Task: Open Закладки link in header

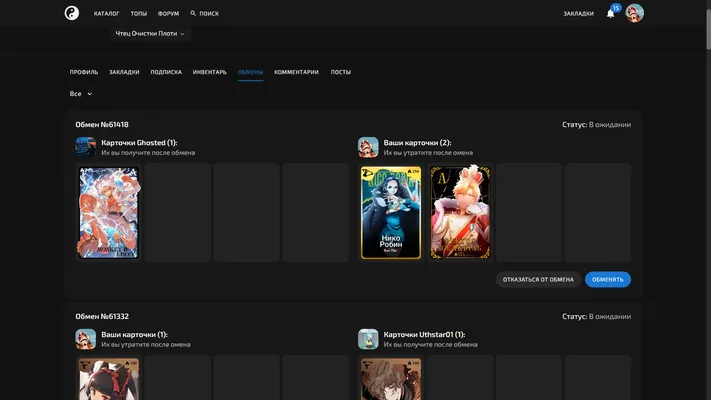Action: 578,14
